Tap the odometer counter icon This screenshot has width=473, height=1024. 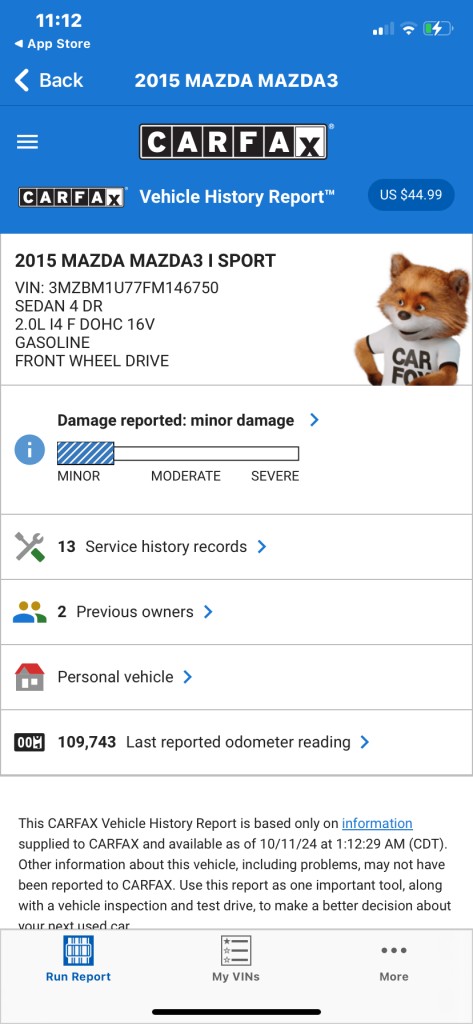click(29, 743)
